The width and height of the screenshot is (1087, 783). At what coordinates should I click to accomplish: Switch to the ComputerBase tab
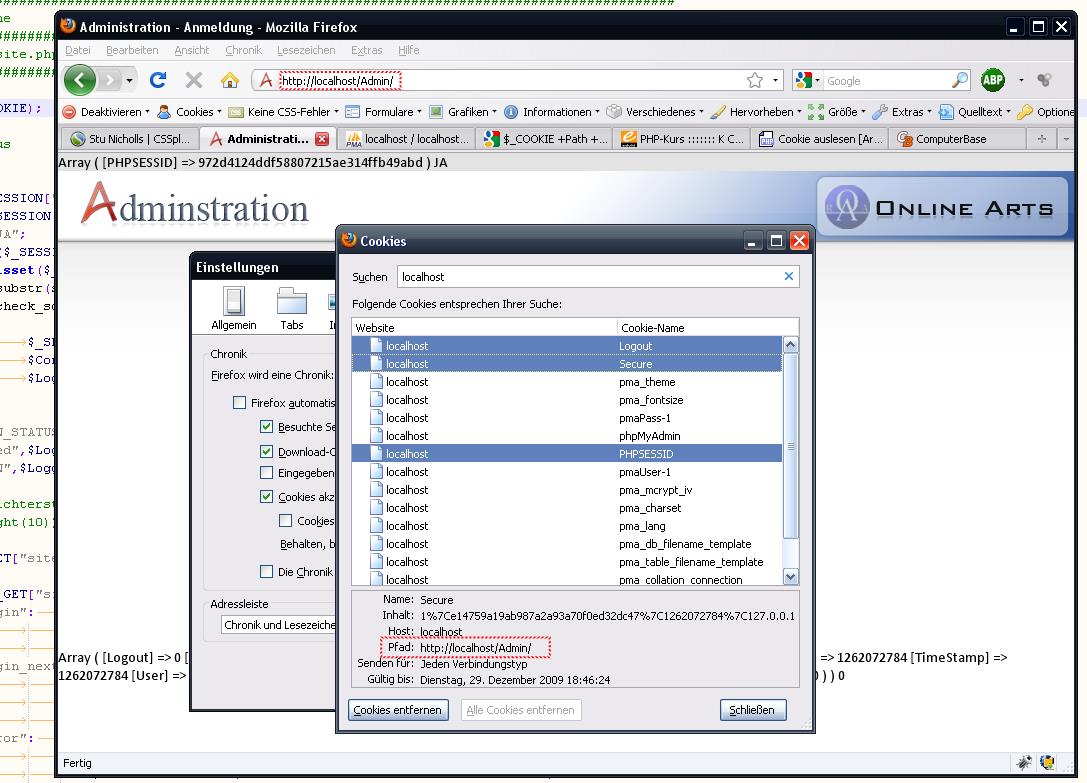[957, 139]
